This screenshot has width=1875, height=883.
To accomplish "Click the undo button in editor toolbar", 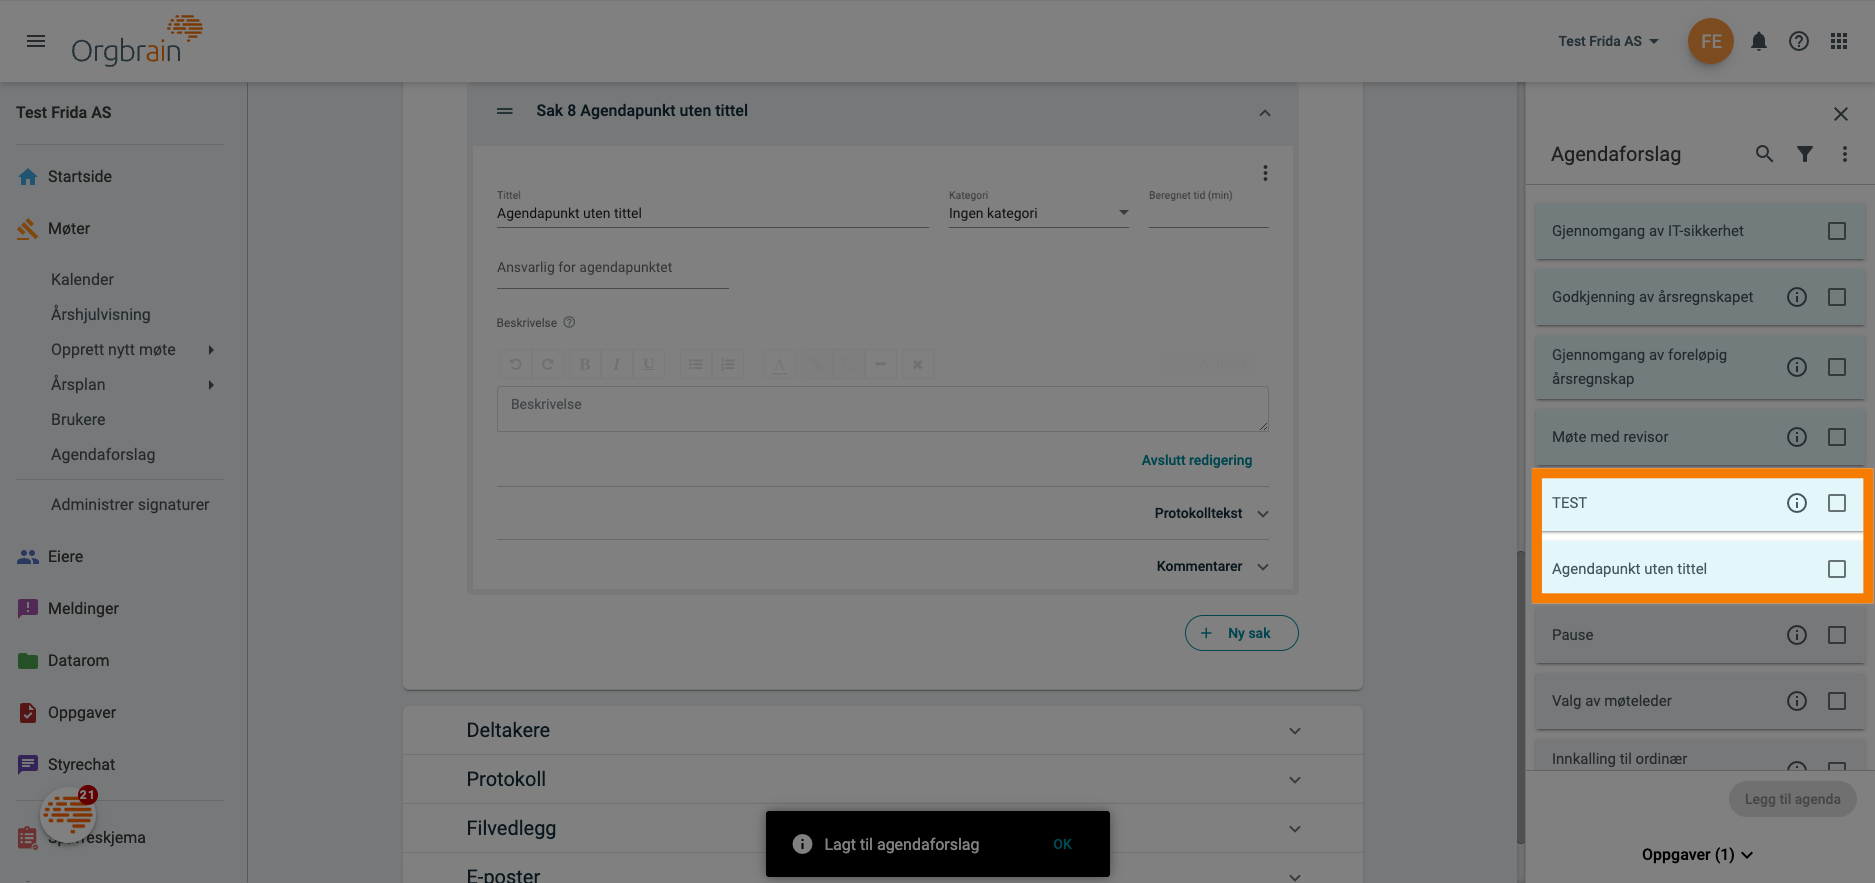I will [x=515, y=364].
